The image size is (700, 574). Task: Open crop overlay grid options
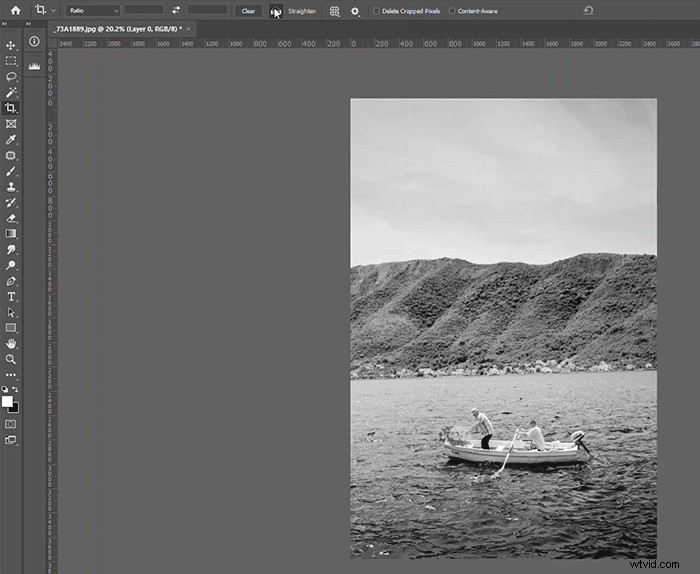click(x=334, y=11)
